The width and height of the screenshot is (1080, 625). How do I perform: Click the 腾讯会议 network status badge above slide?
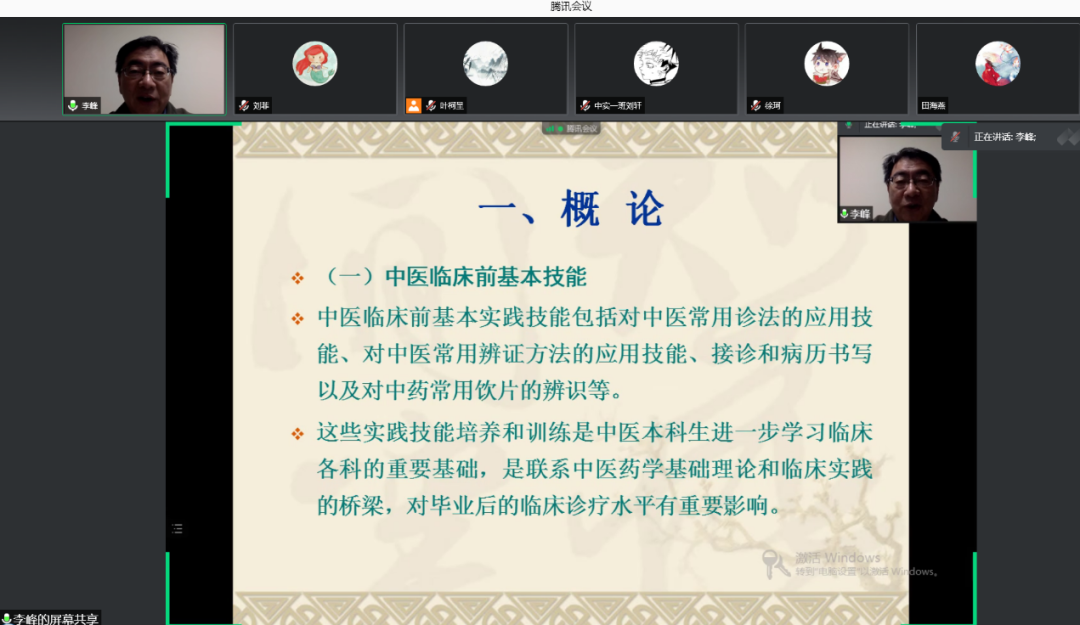(572, 128)
